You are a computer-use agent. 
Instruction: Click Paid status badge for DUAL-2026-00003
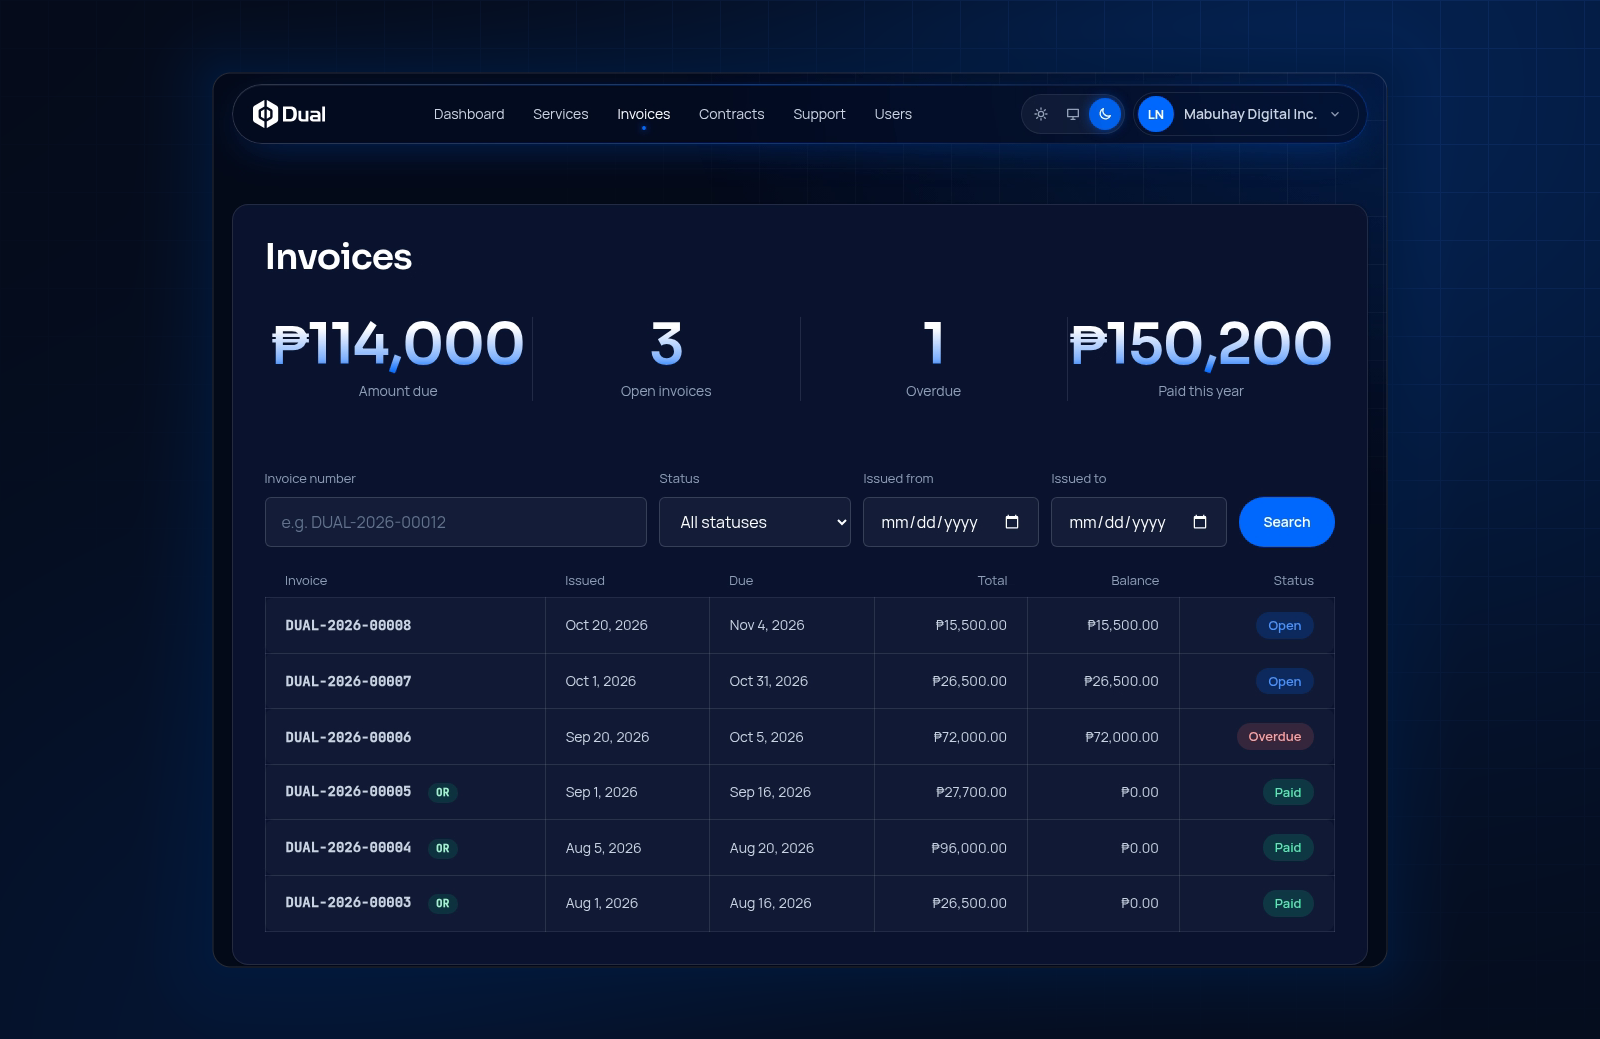(1288, 904)
